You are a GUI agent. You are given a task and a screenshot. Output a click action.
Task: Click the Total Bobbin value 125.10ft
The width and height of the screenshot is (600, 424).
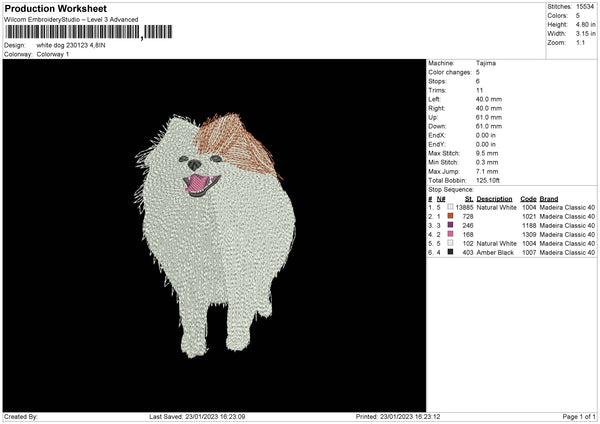coord(488,181)
